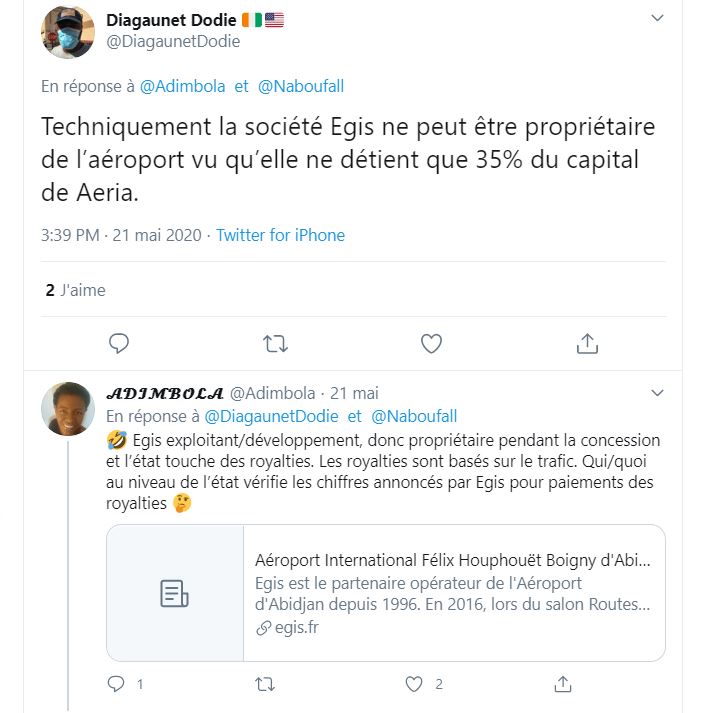This screenshot has height=713, width=714.
Task: Reply to ADIMBOLA's tweet
Action: 117,684
